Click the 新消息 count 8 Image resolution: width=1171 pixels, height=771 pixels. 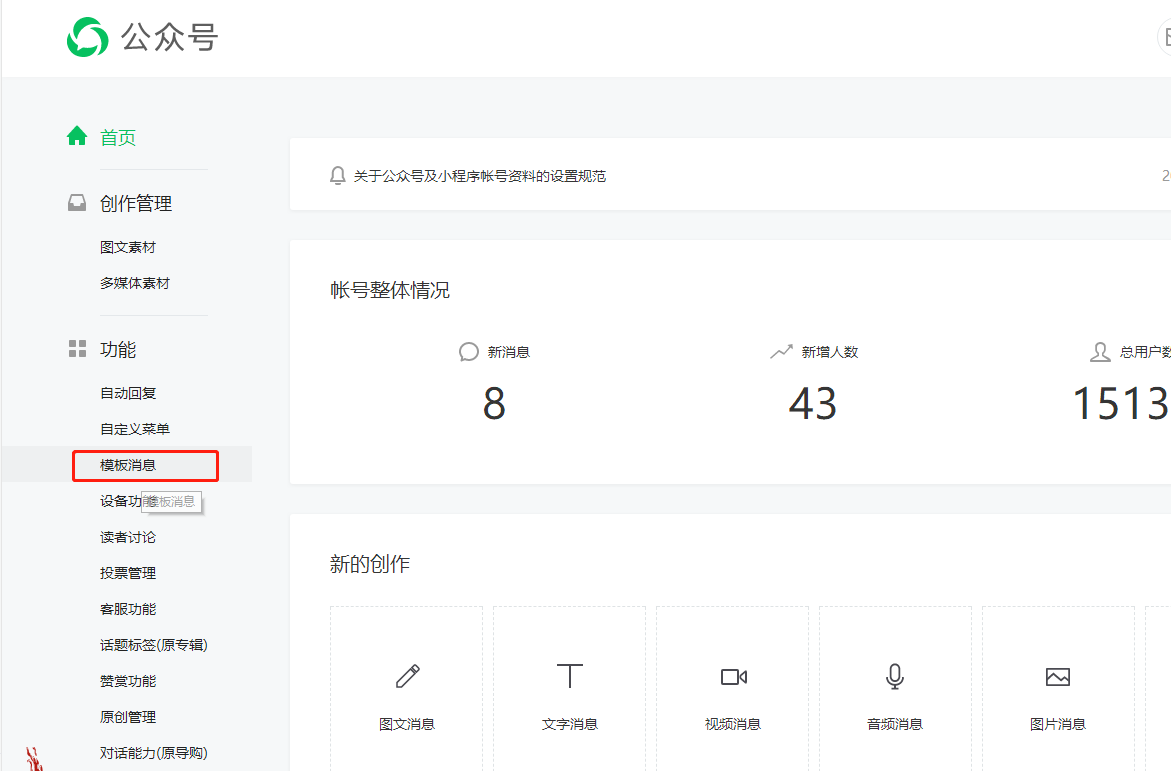(494, 404)
